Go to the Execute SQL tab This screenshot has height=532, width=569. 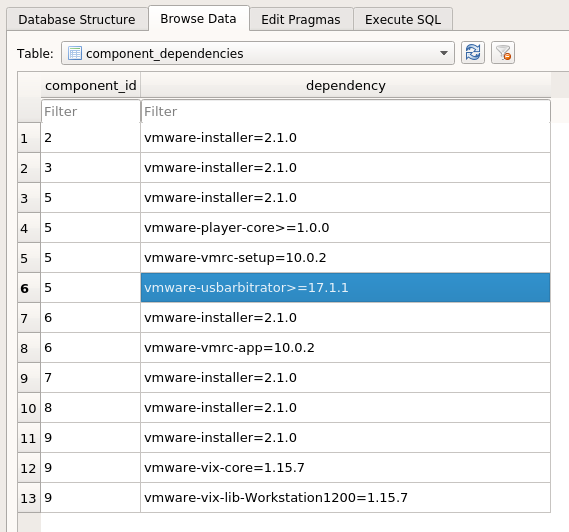403,20
